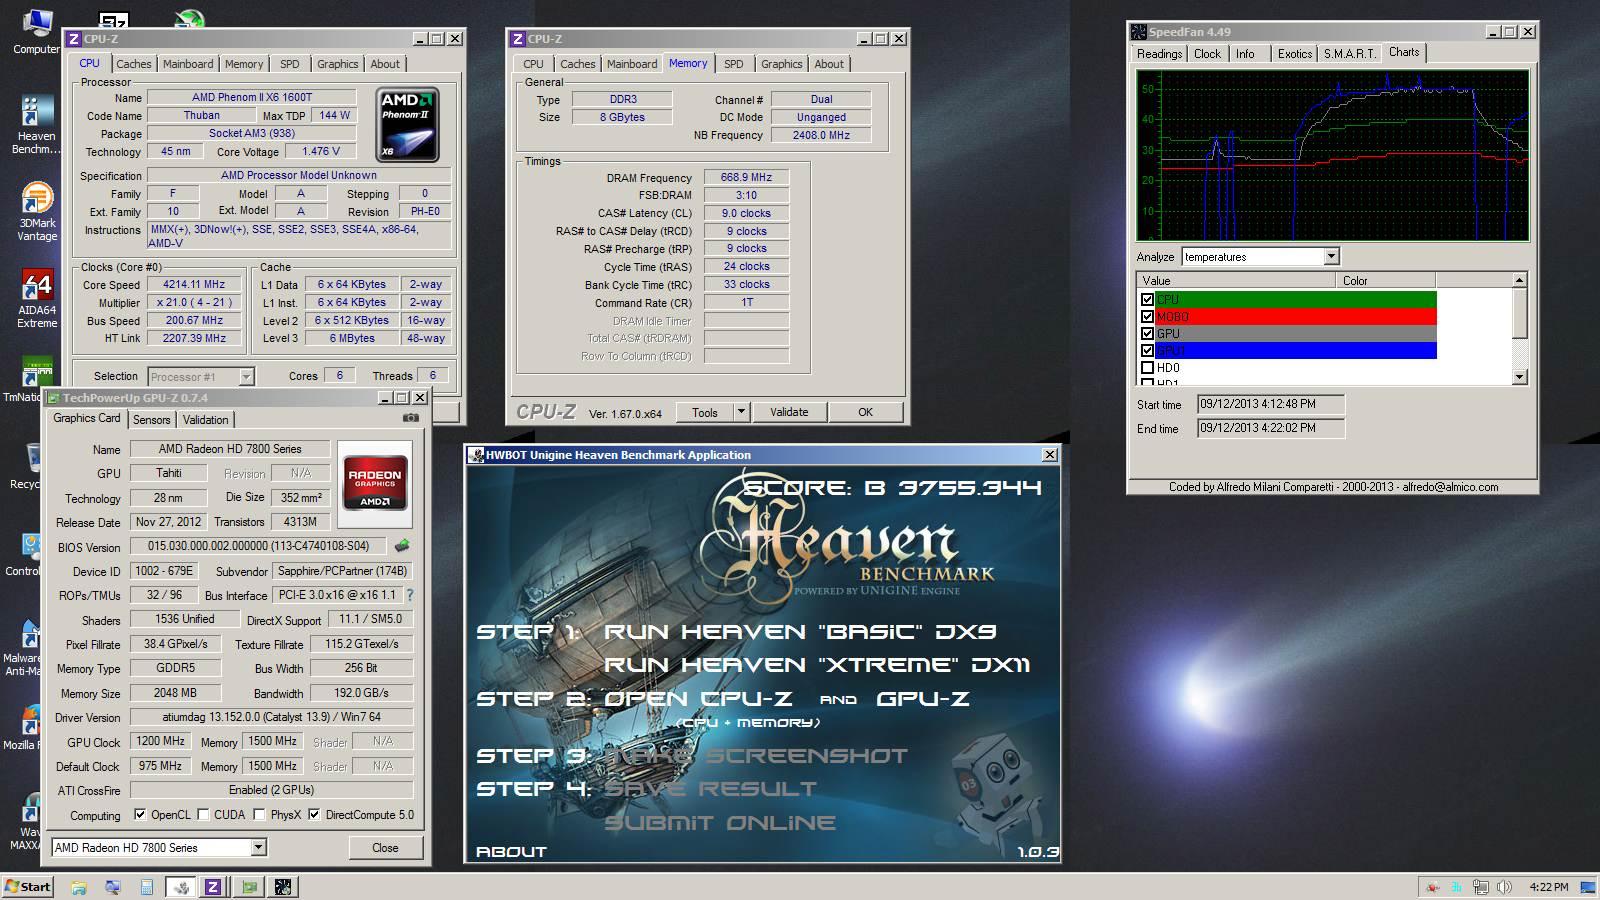Click the OK button in CPU-Z
Screen dimensions: 1600x900
tap(865, 412)
